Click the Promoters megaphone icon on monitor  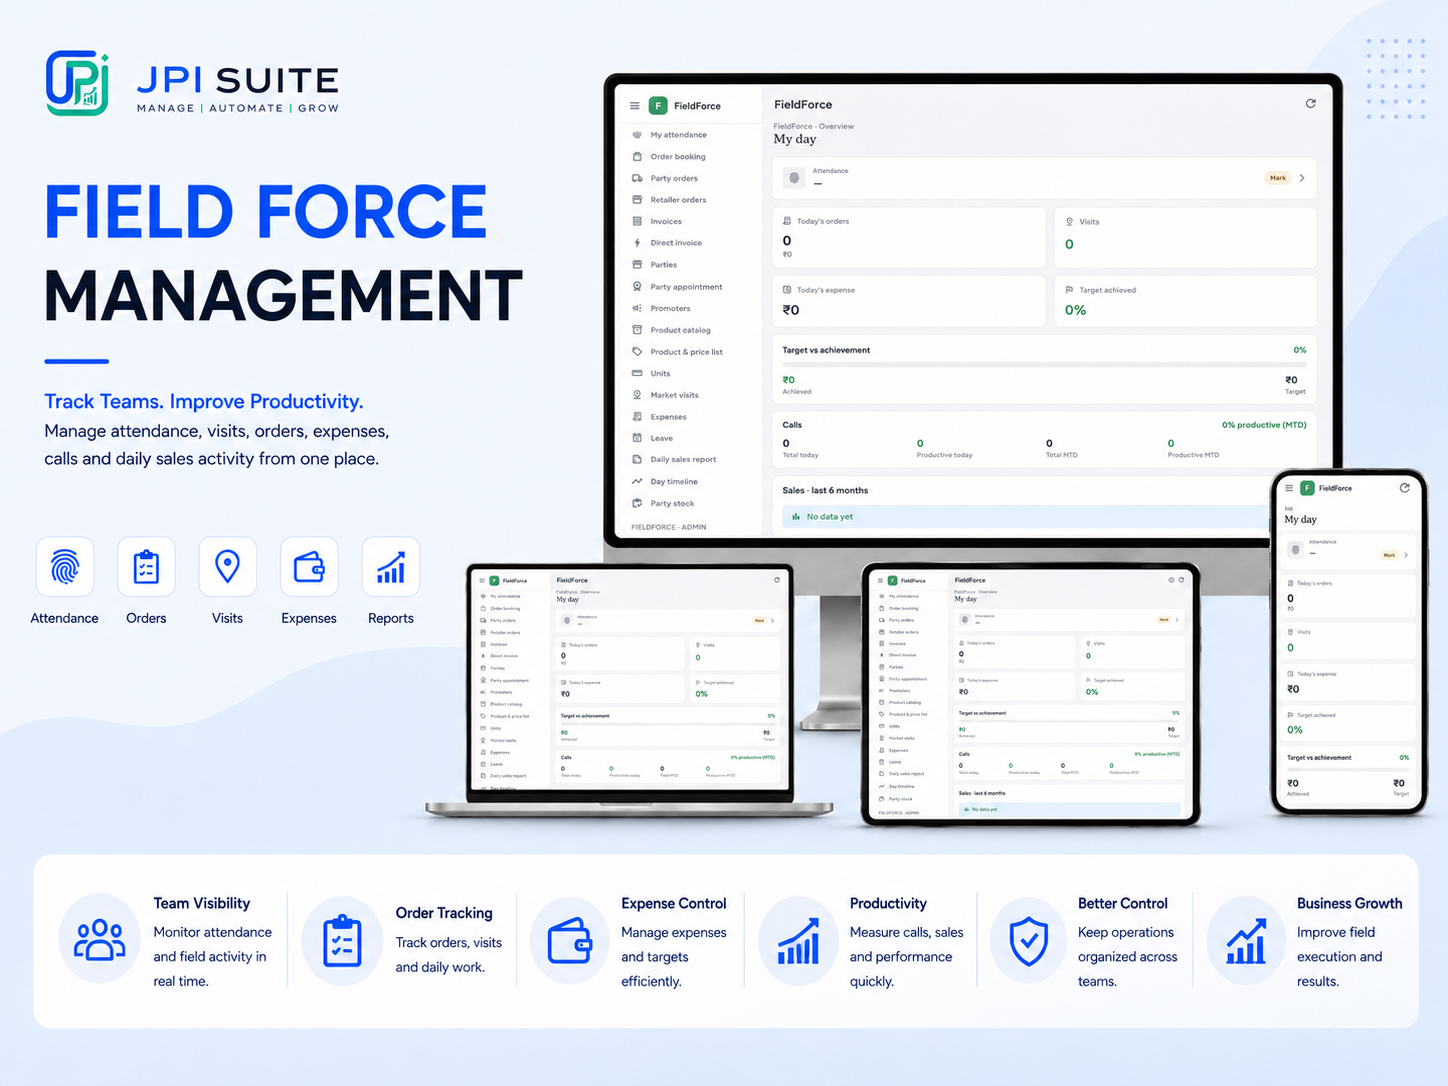(x=637, y=308)
